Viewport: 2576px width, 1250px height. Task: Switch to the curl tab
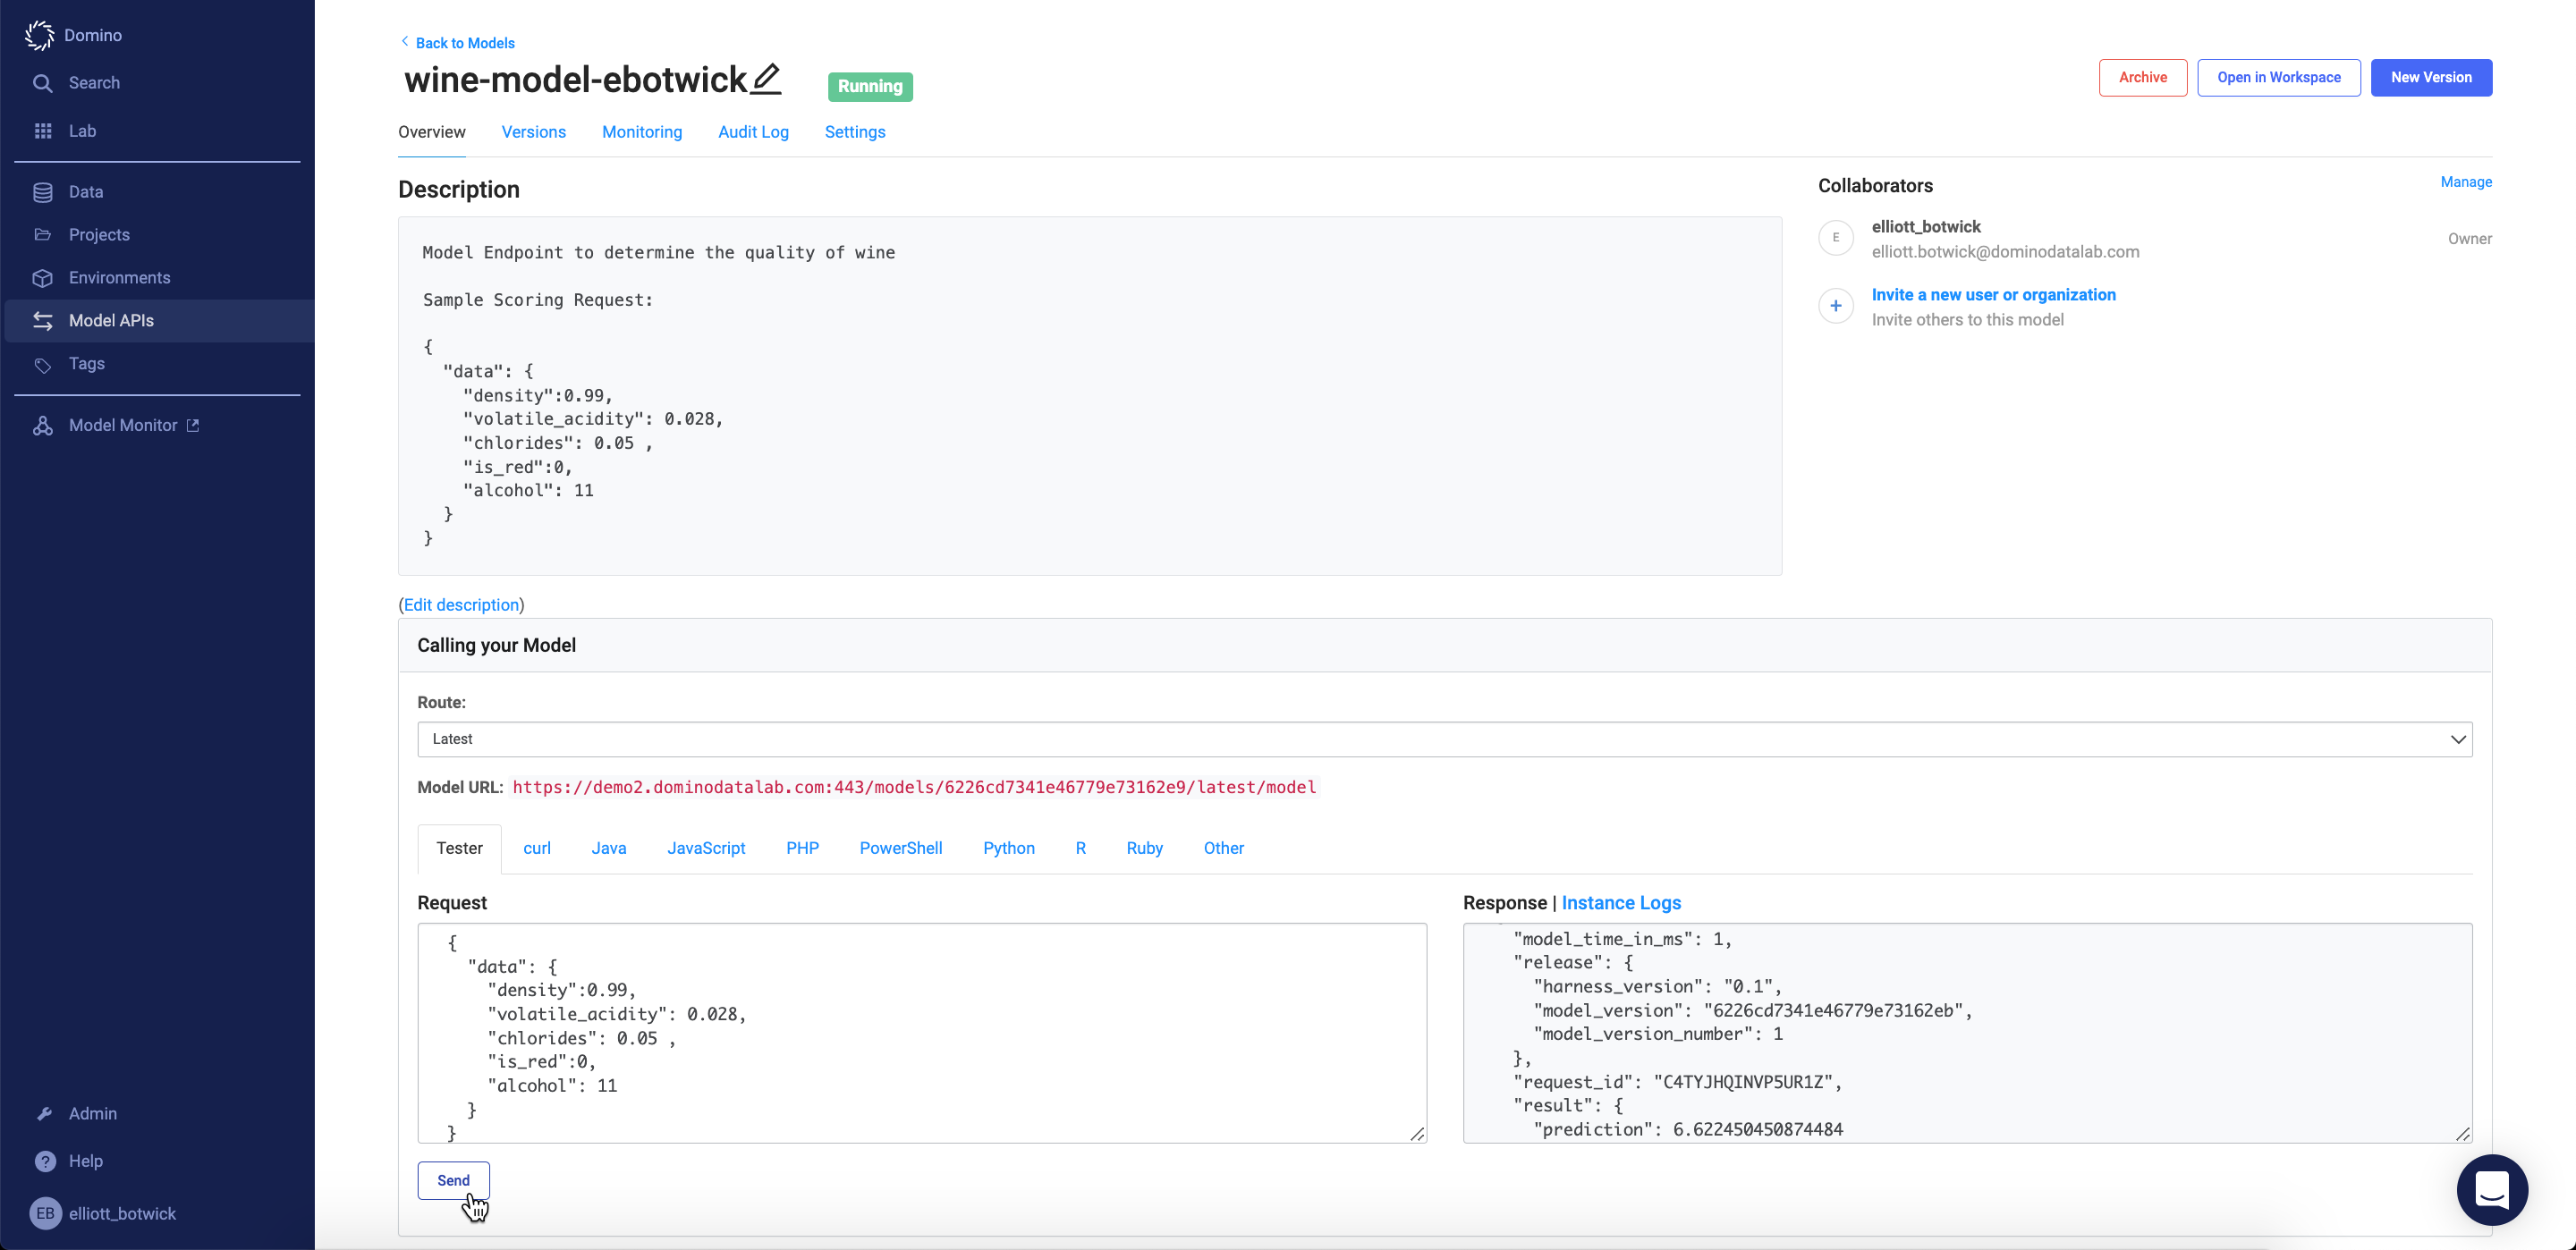coord(536,848)
